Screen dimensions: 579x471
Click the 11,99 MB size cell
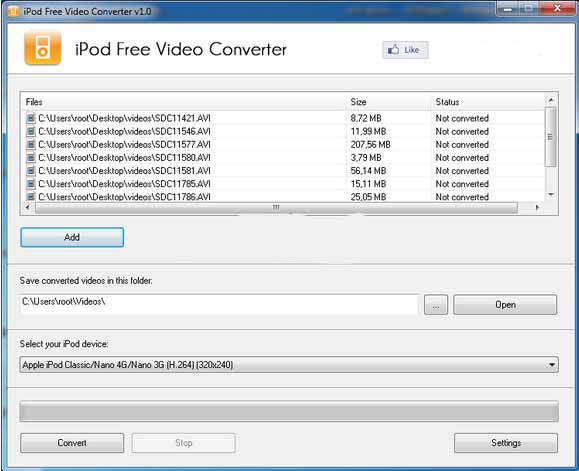click(x=368, y=131)
